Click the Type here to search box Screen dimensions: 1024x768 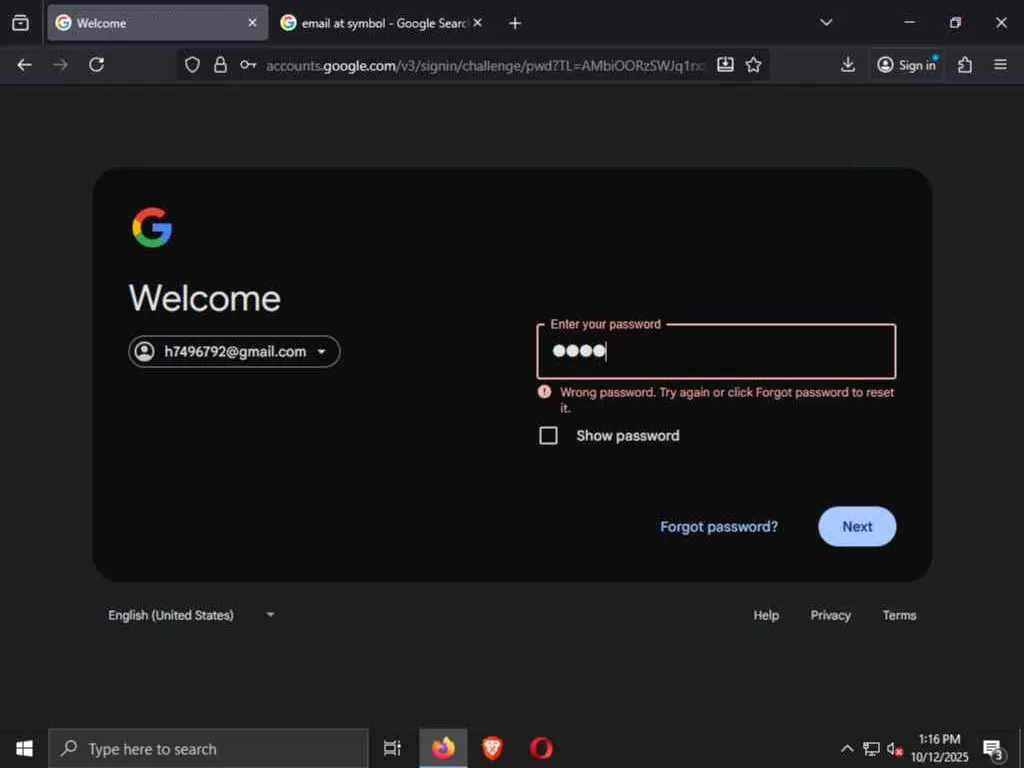click(208, 748)
